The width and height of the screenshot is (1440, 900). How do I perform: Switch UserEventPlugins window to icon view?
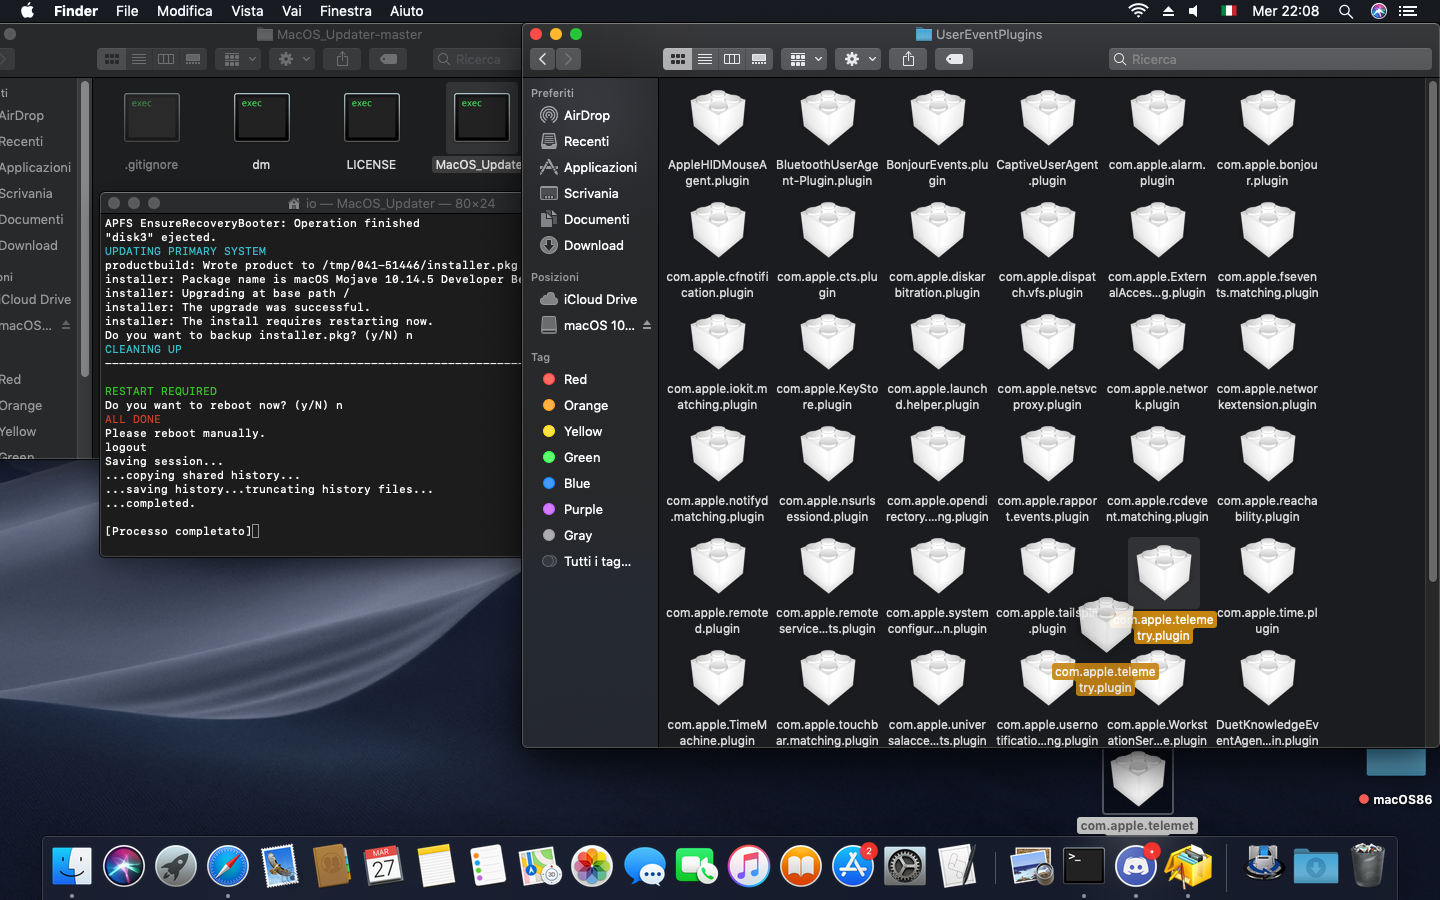[x=678, y=59]
